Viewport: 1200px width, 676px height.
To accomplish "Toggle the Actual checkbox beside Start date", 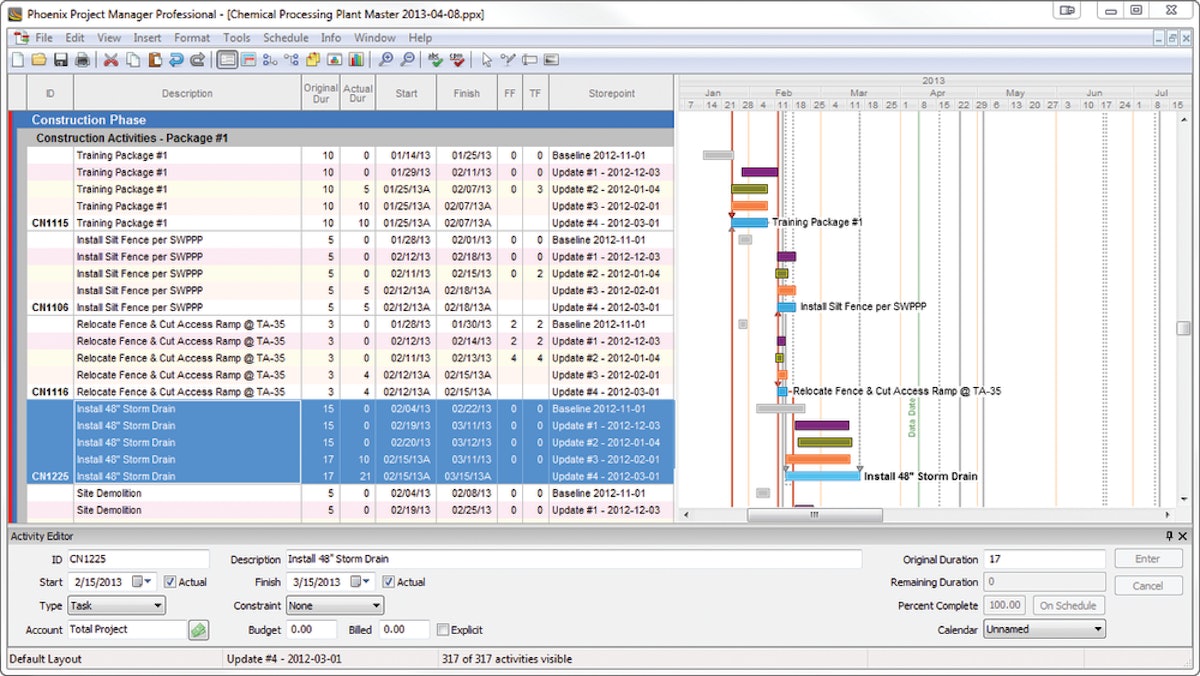I will [x=170, y=582].
